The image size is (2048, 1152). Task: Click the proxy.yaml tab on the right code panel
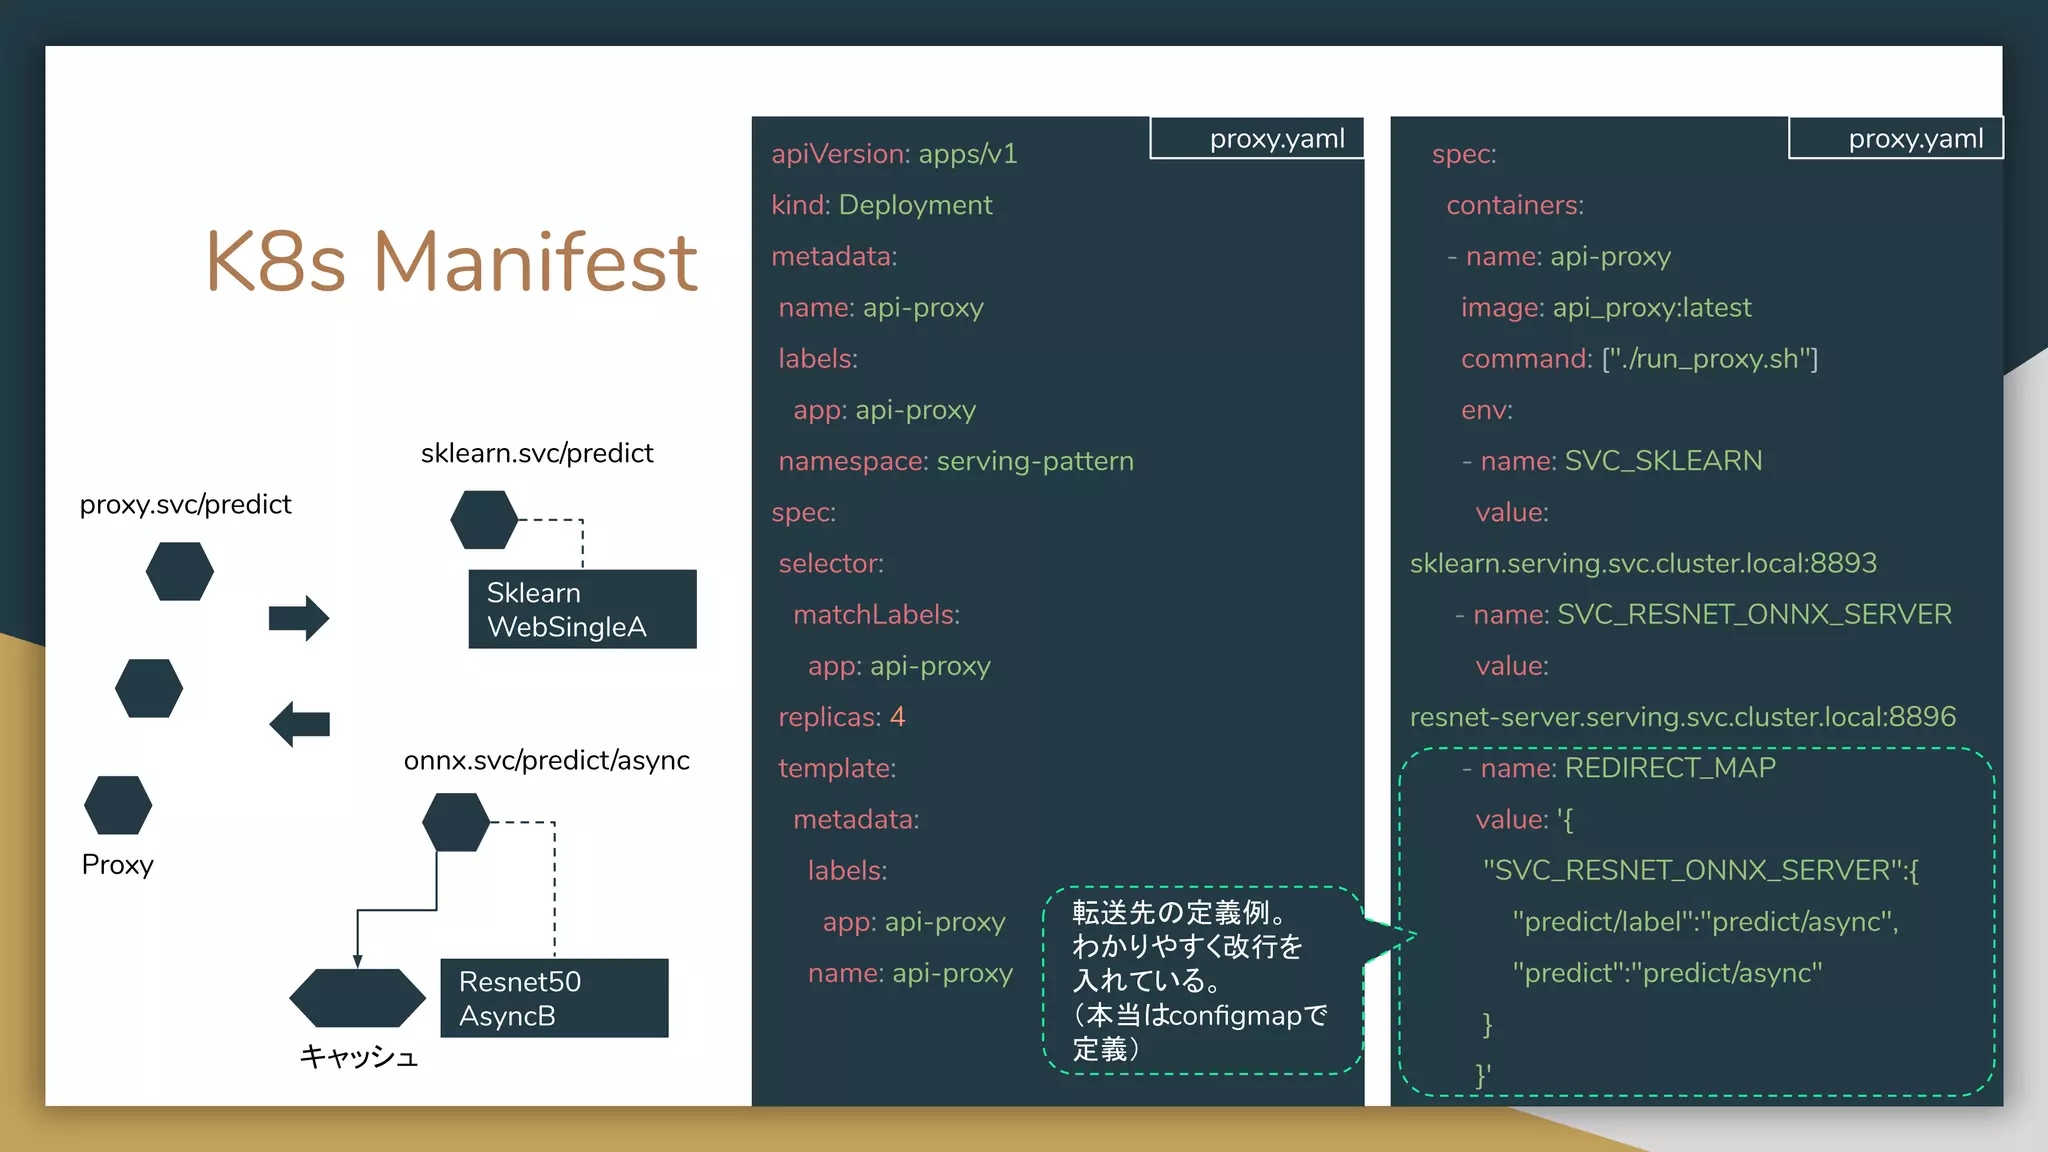click(x=1896, y=138)
